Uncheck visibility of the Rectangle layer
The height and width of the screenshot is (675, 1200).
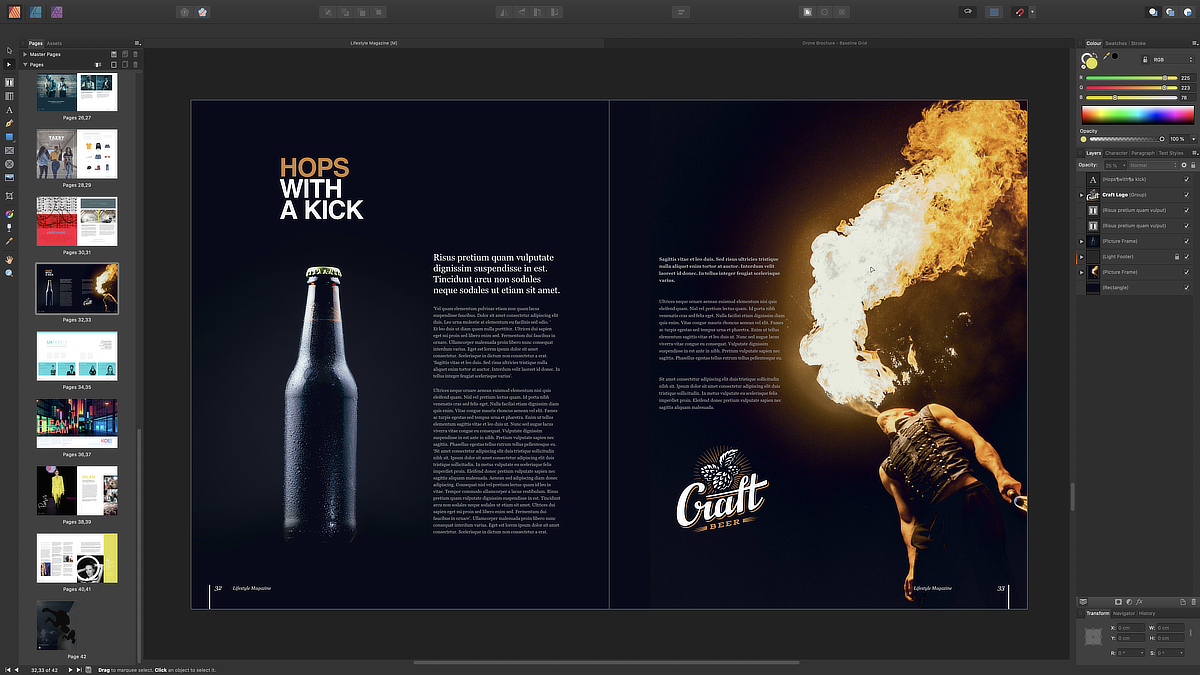(x=1186, y=287)
